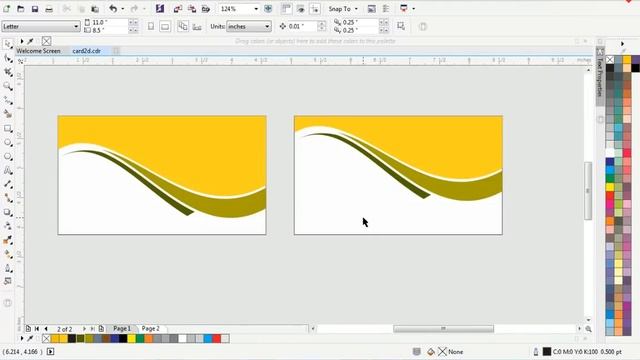Screen dimensions: 640x360
Task: Pick green swatch in document palette
Action: [140, 338]
